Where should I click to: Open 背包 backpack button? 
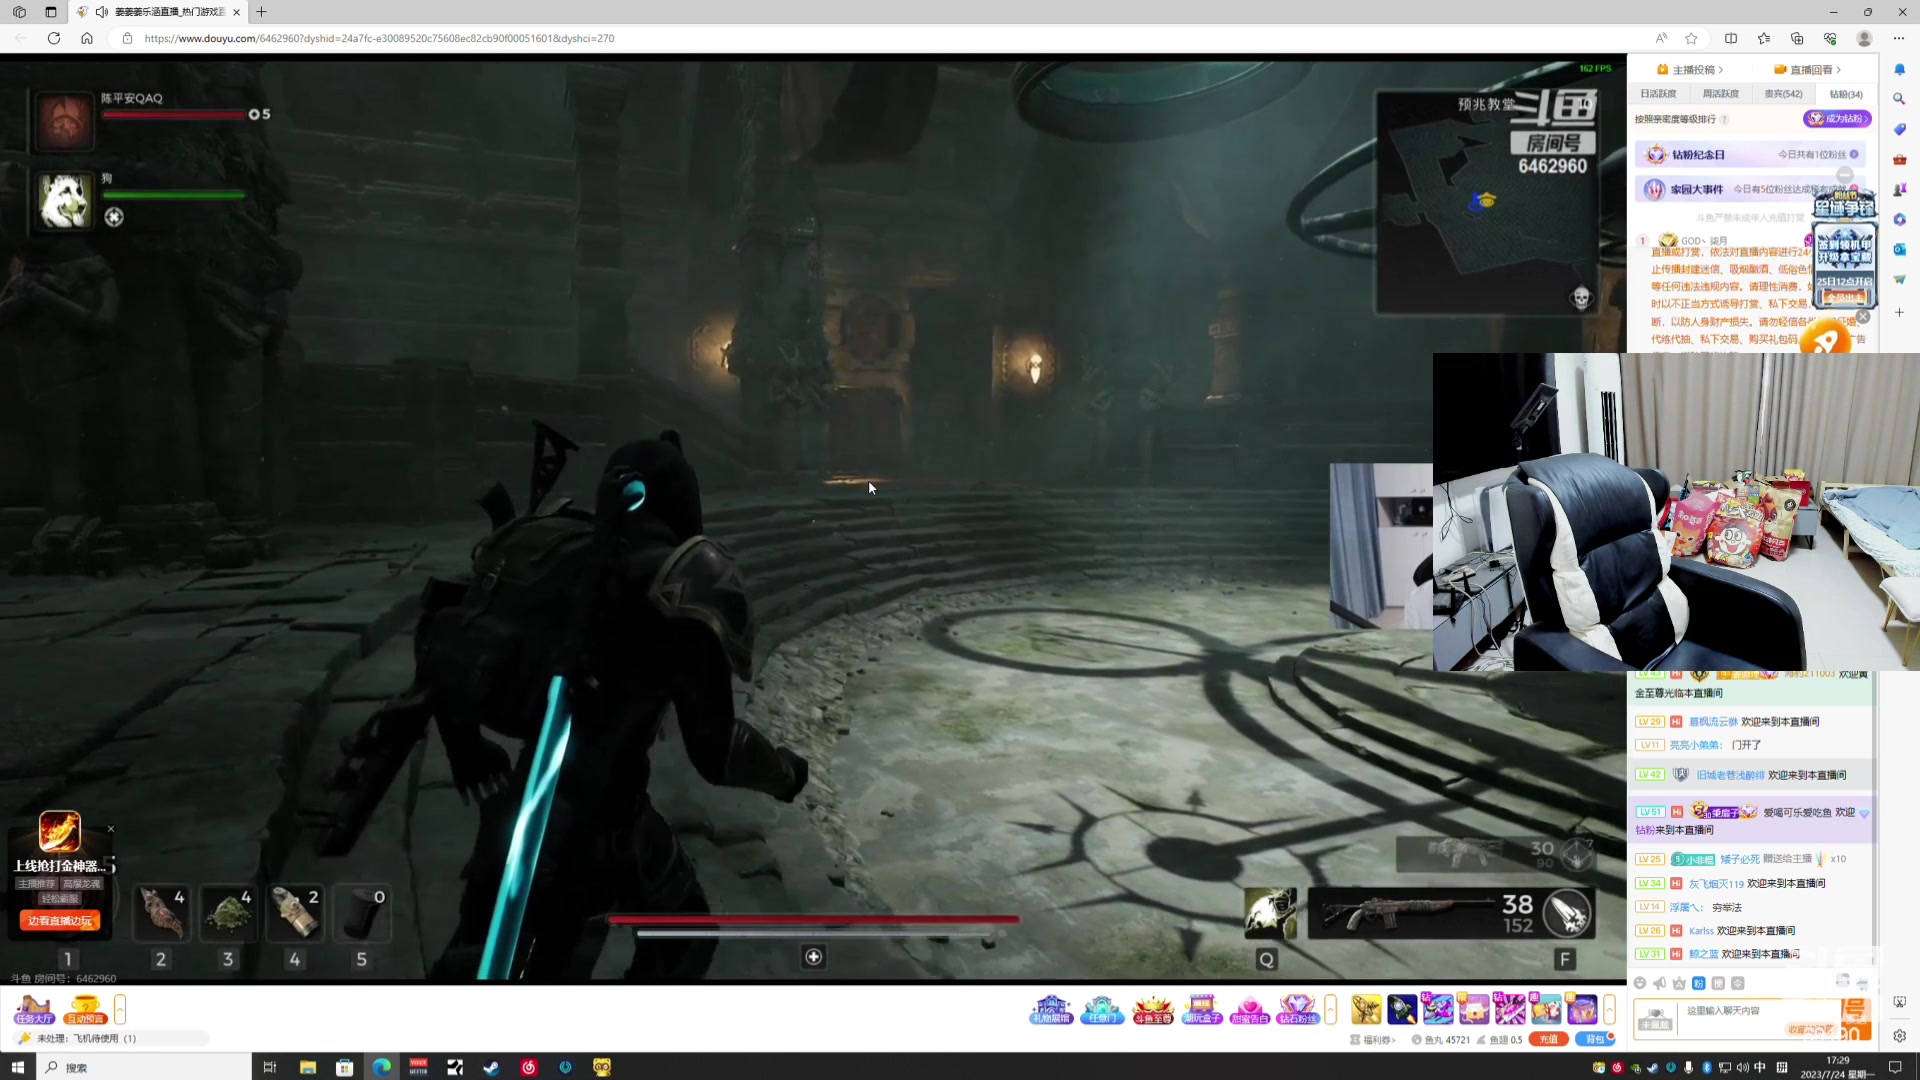point(1595,1040)
